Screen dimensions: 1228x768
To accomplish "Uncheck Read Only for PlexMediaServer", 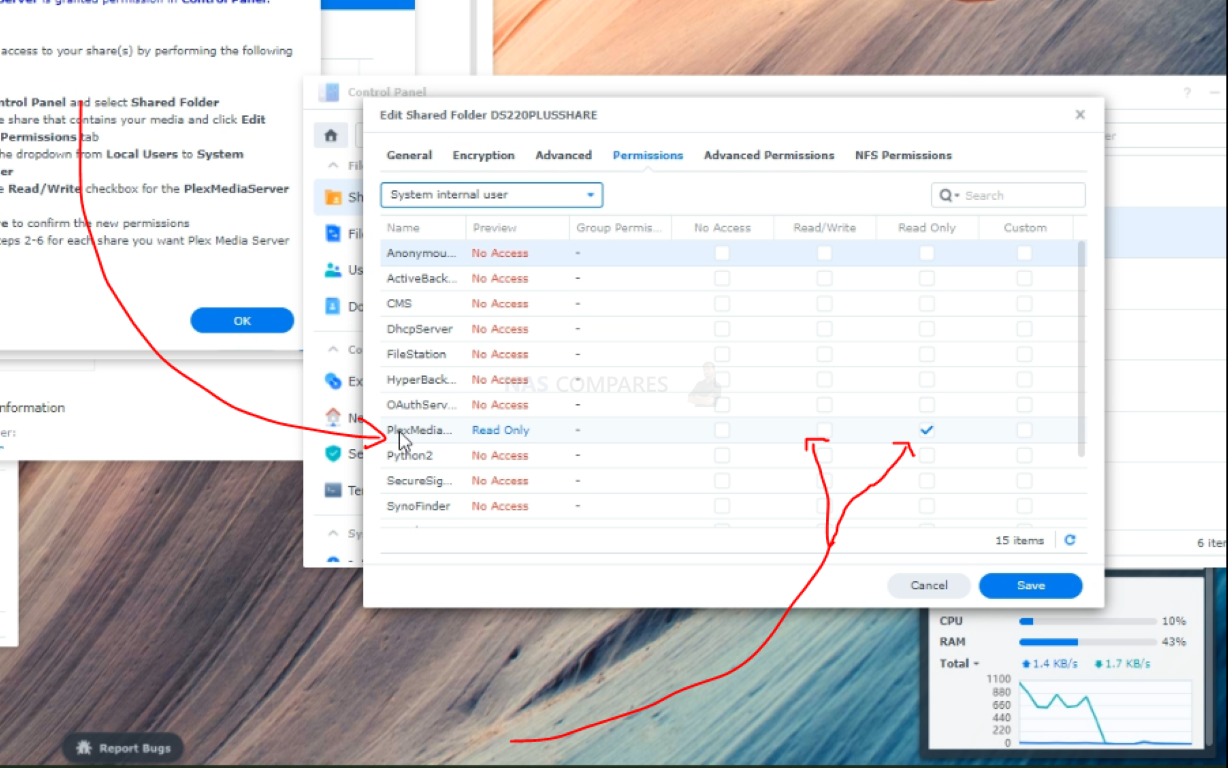I will click(x=927, y=430).
